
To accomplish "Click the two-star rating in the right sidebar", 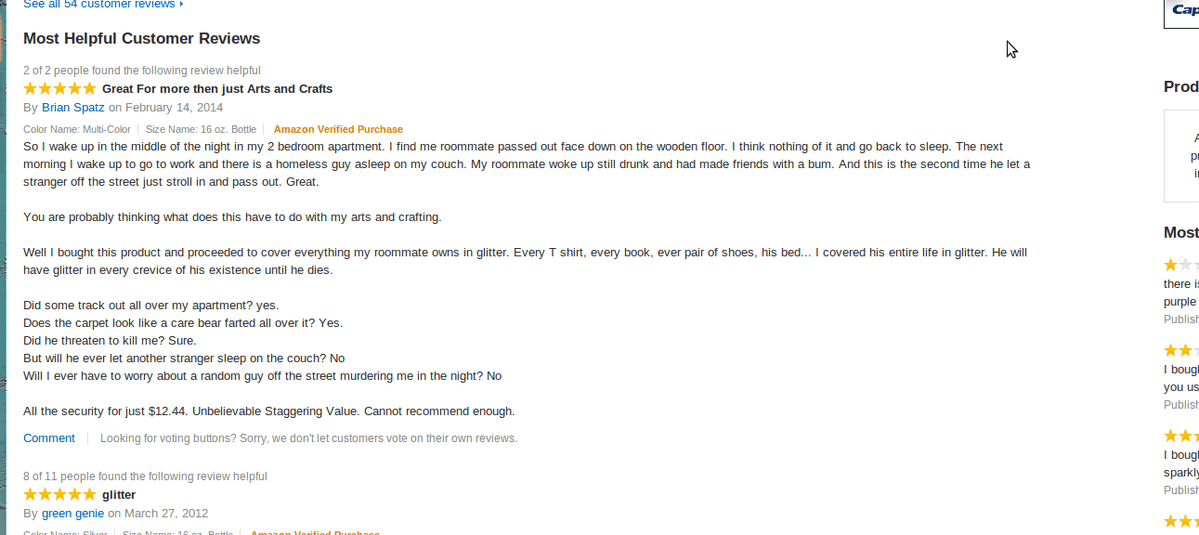I will (x=1181, y=351).
